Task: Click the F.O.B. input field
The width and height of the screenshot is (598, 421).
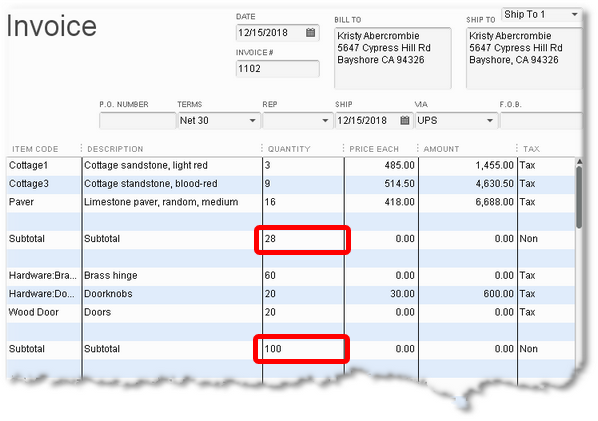Action: [541, 121]
